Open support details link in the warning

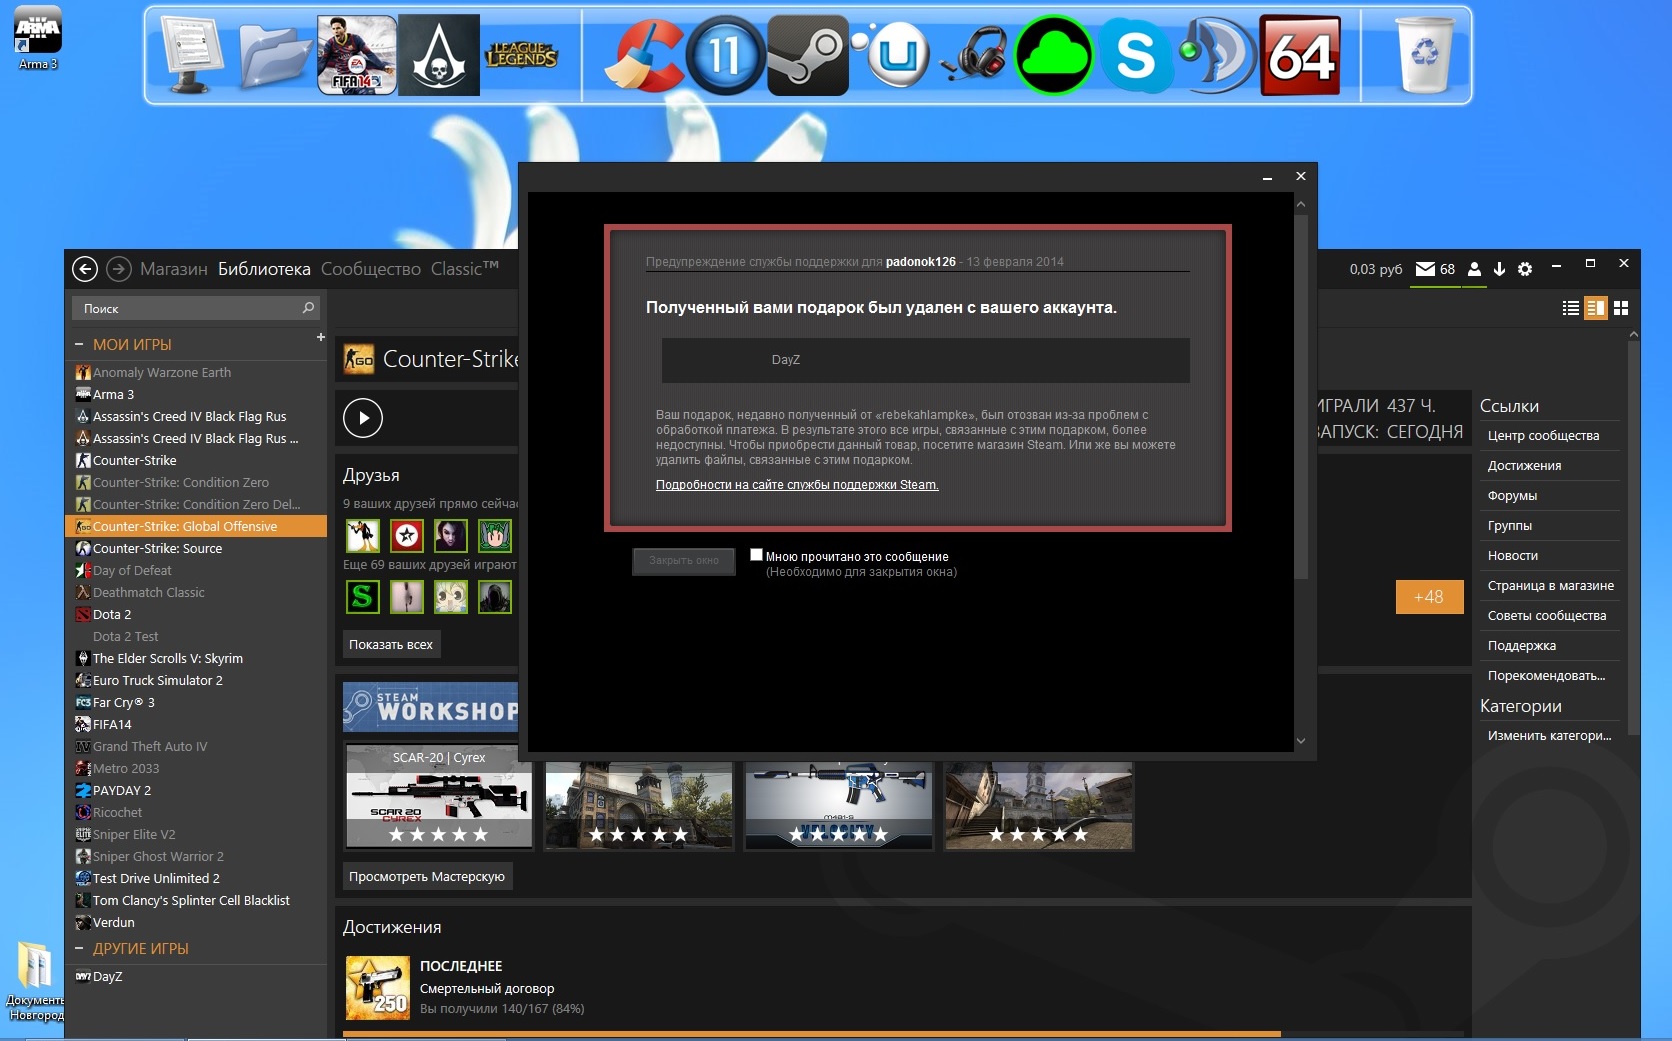[x=797, y=485]
